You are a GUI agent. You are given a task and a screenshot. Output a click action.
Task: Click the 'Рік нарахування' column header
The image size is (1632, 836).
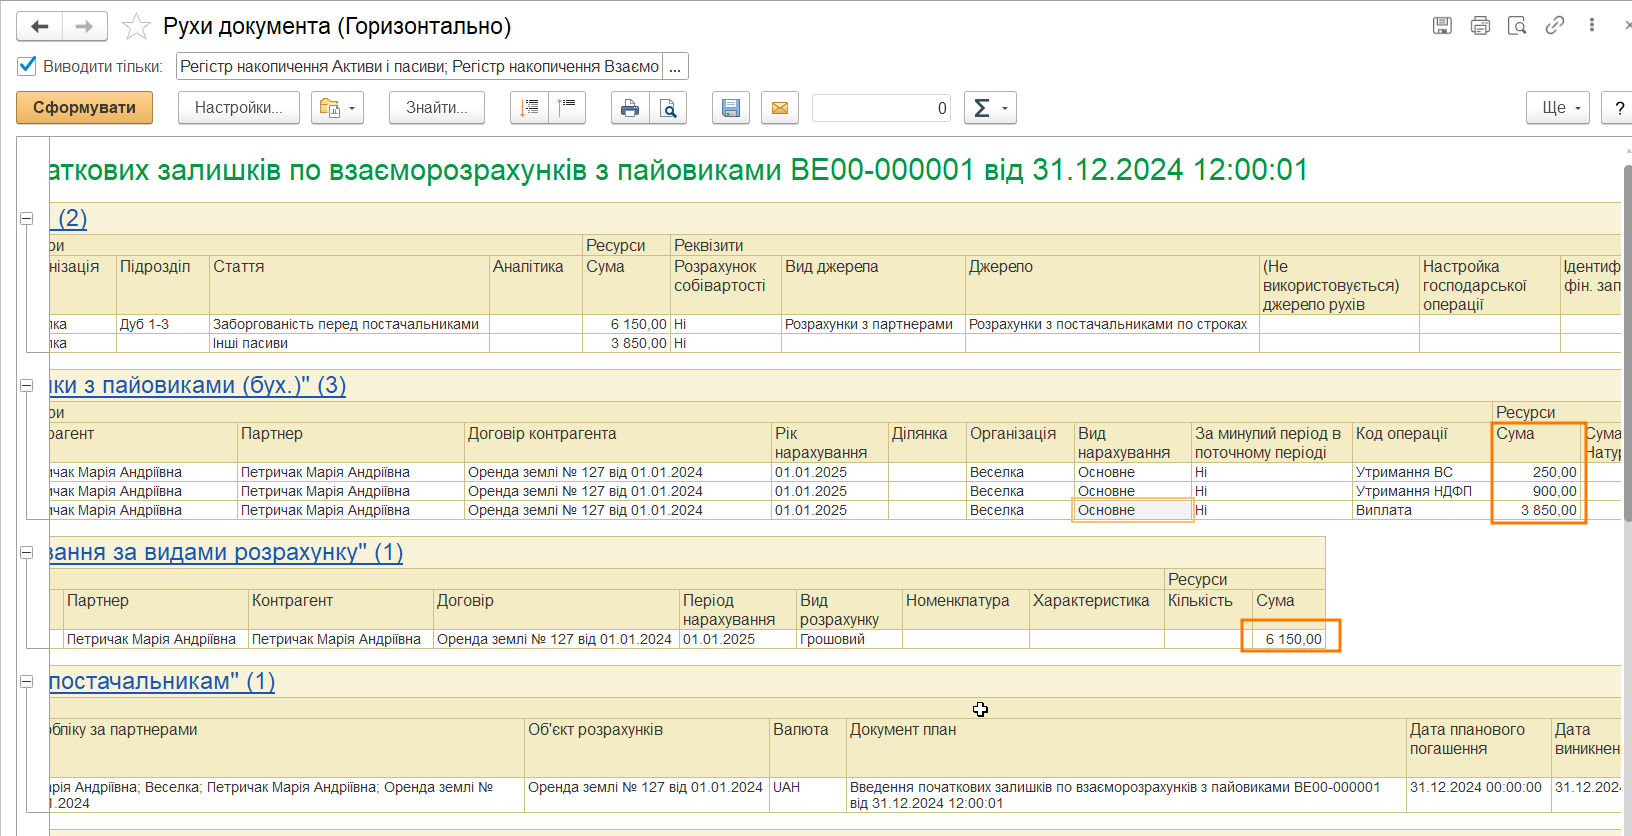point(829,443)
